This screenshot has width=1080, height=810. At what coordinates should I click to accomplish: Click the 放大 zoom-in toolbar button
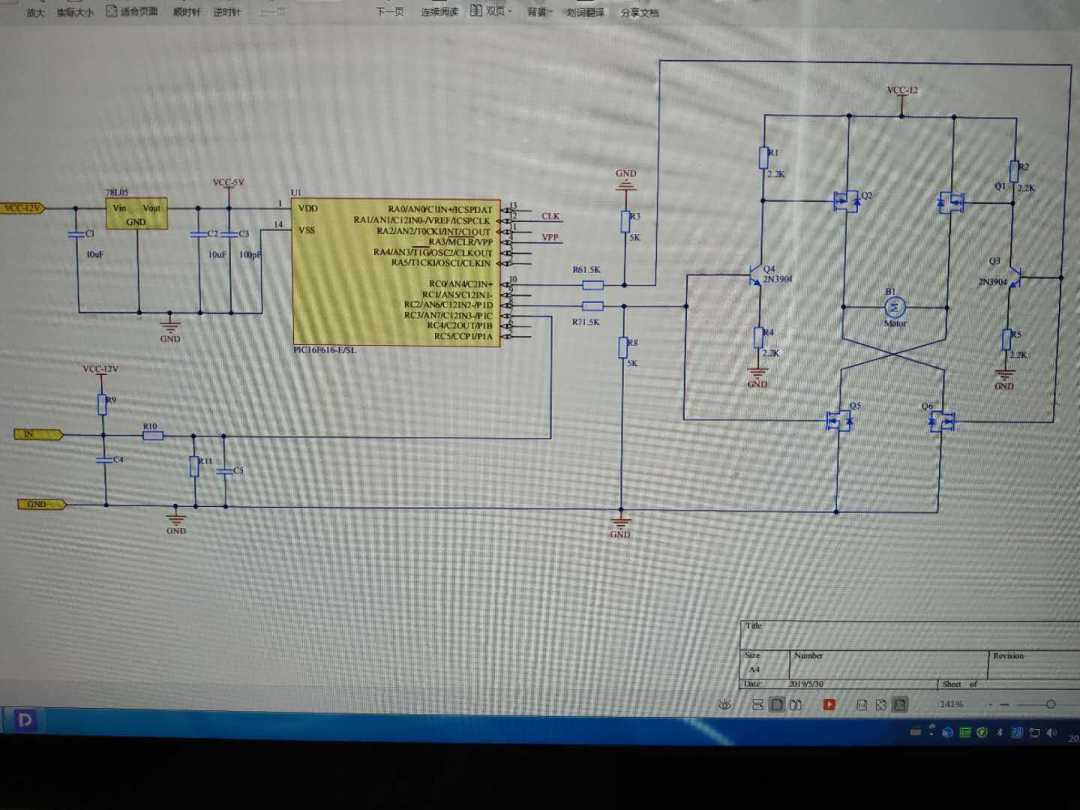click(x=35, y=13)
